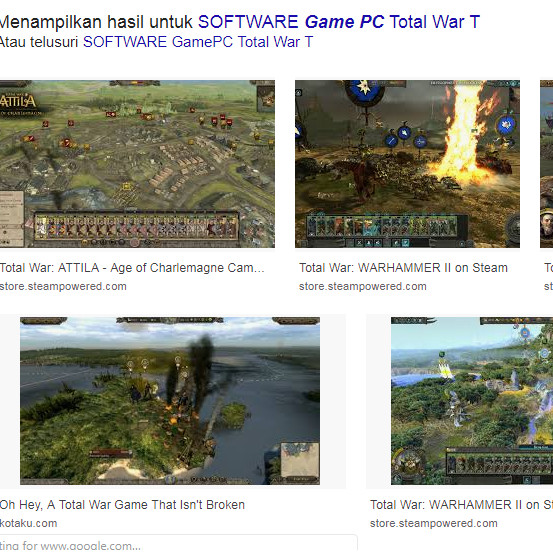Visit store.steampowered.com under bottom WARHAMMER II result

pos(434,523)
